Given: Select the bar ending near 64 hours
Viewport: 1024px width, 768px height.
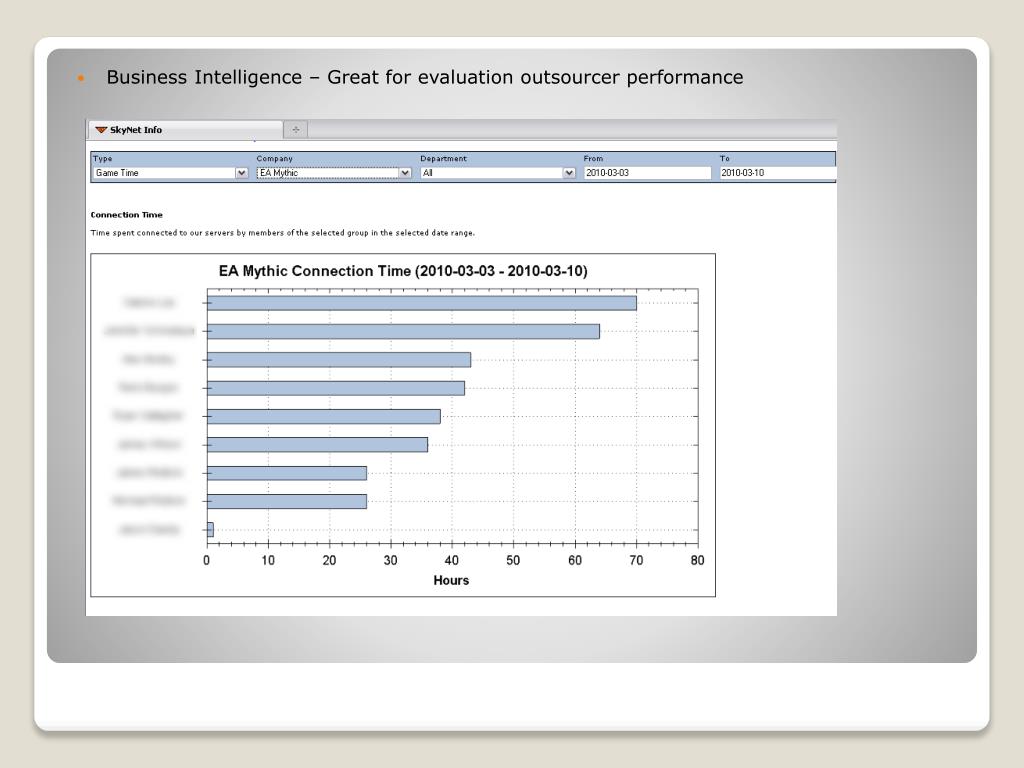Looking at the screenshot, I should tap(404, 332).
